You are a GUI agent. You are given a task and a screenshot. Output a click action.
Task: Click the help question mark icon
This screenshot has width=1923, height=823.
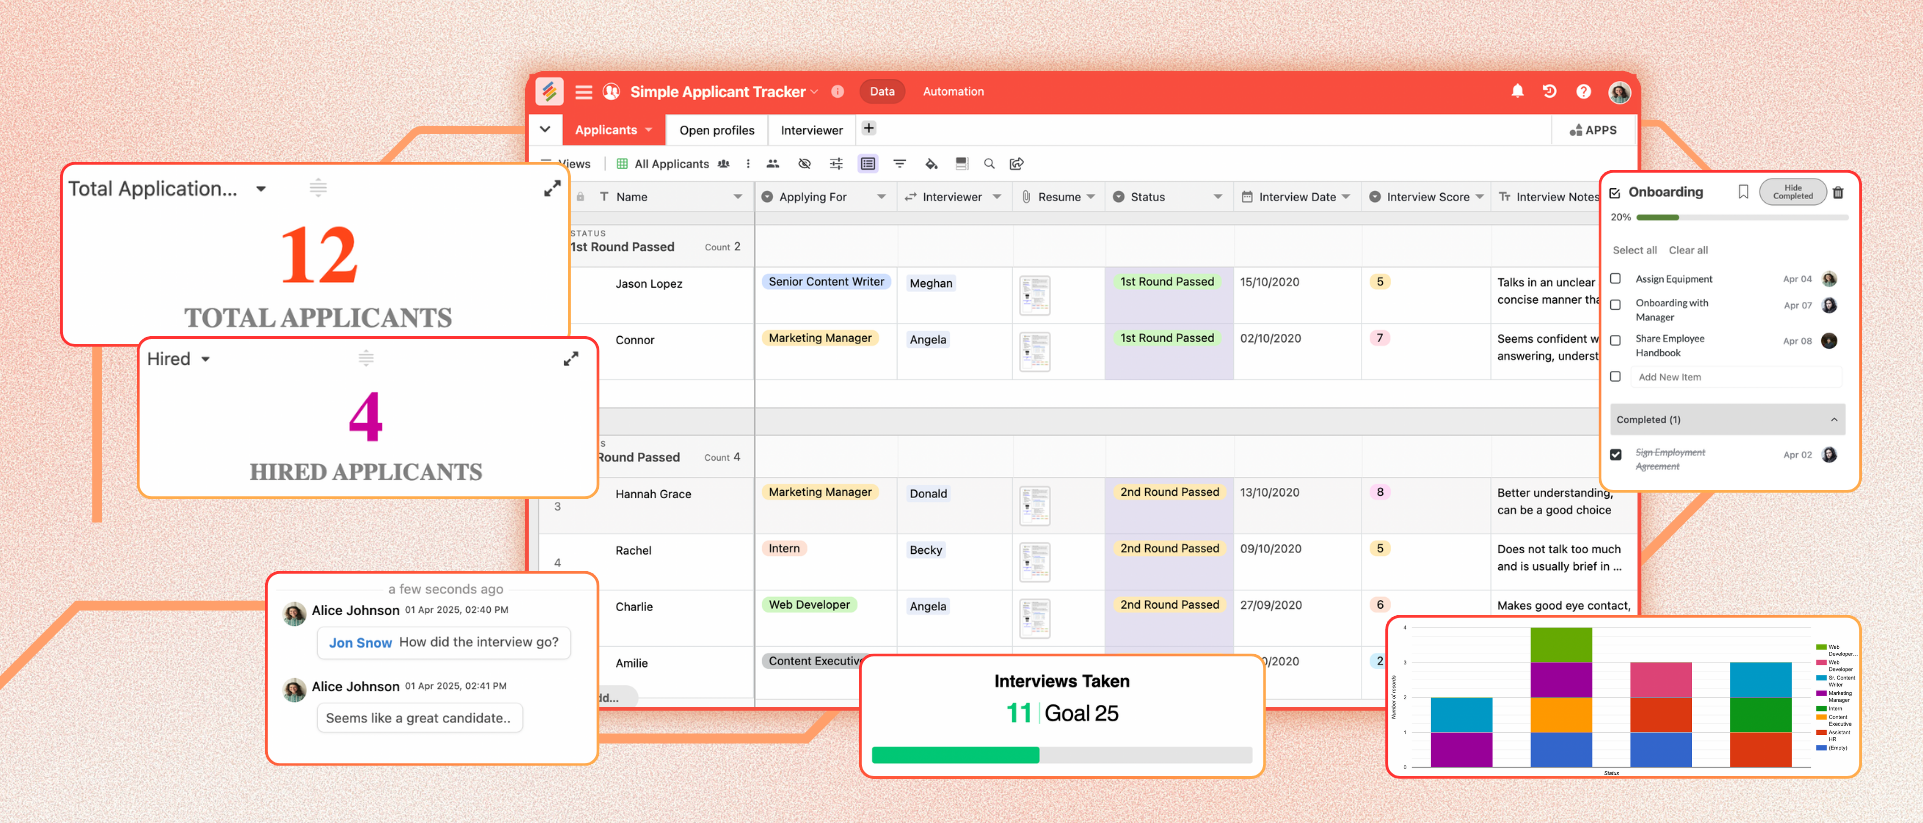click(x=1583, y=91)
